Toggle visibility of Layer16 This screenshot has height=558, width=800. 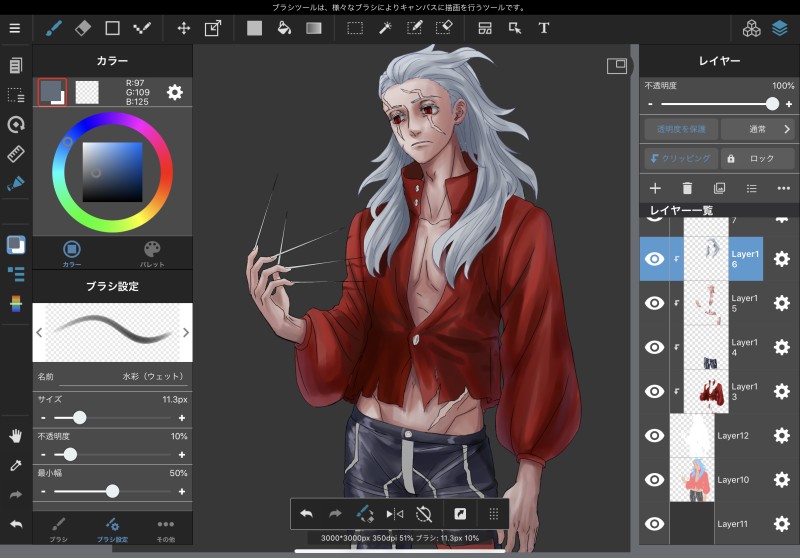(655, 259)
